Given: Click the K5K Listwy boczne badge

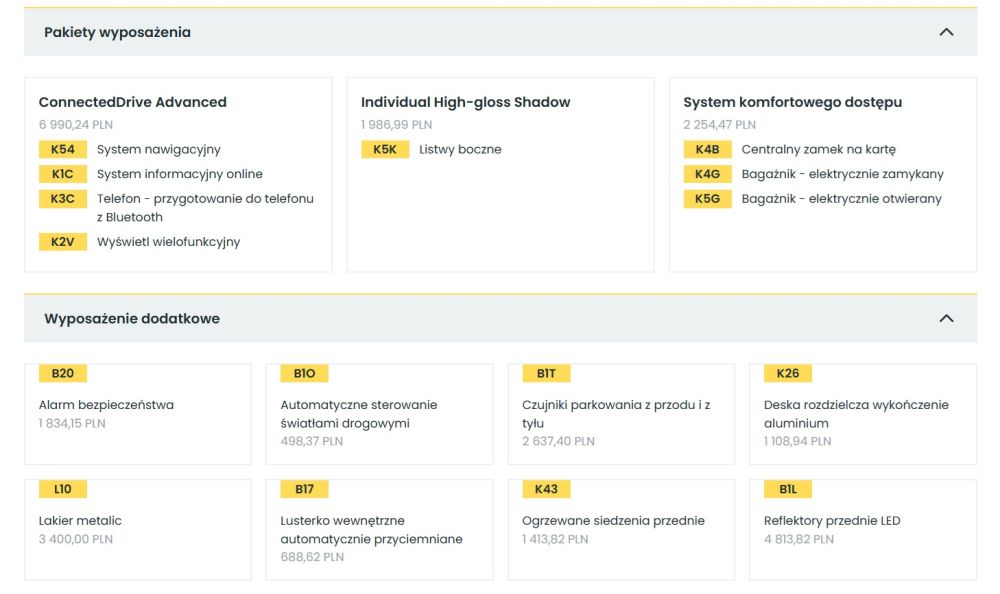Looking at the screenshot, I should coord(385,149).
